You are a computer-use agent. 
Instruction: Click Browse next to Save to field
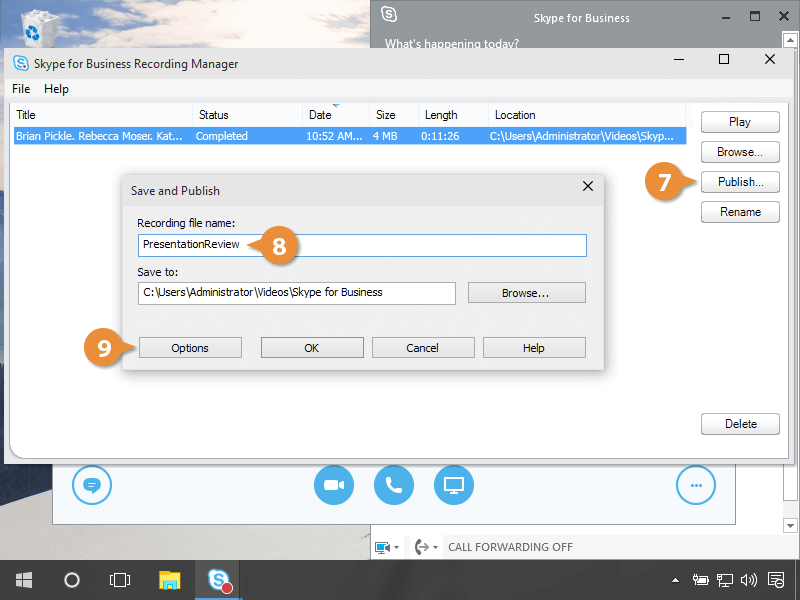tap(526, 293)
